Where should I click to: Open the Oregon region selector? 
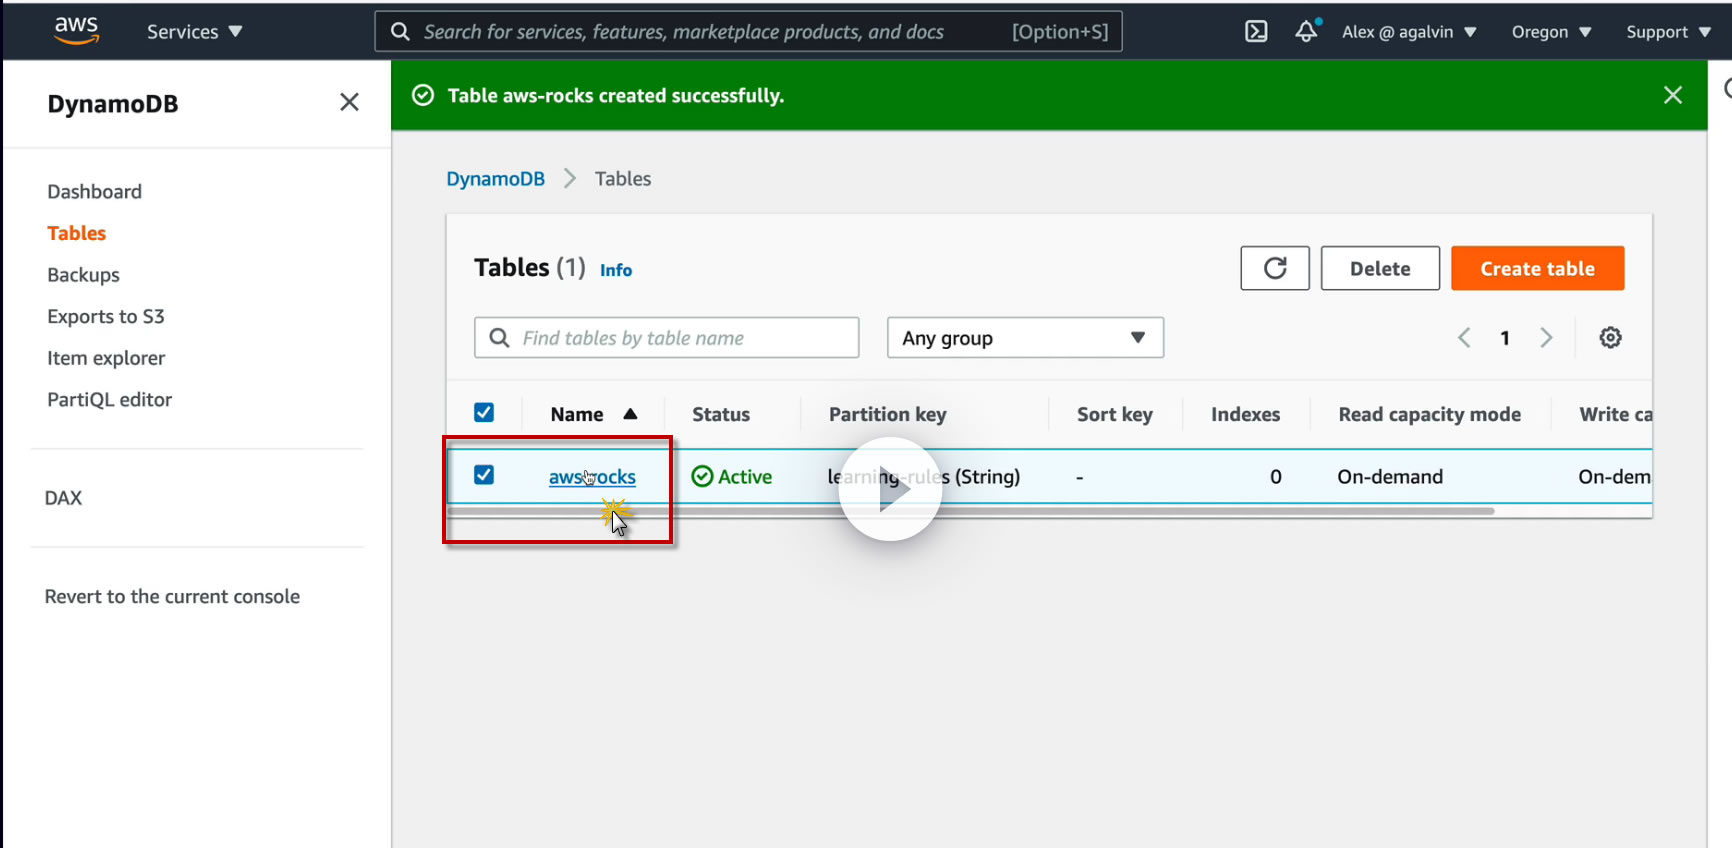pos(1551,32)
